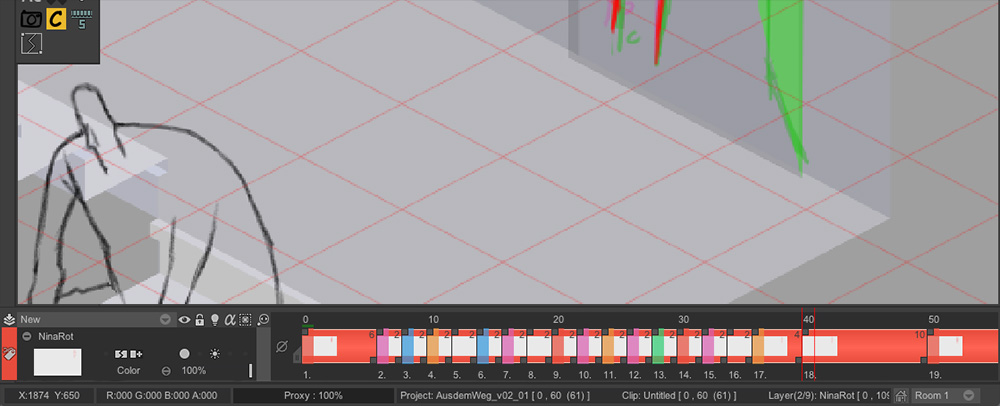
Task: Click the house room icon
Action: coord(901,396)
